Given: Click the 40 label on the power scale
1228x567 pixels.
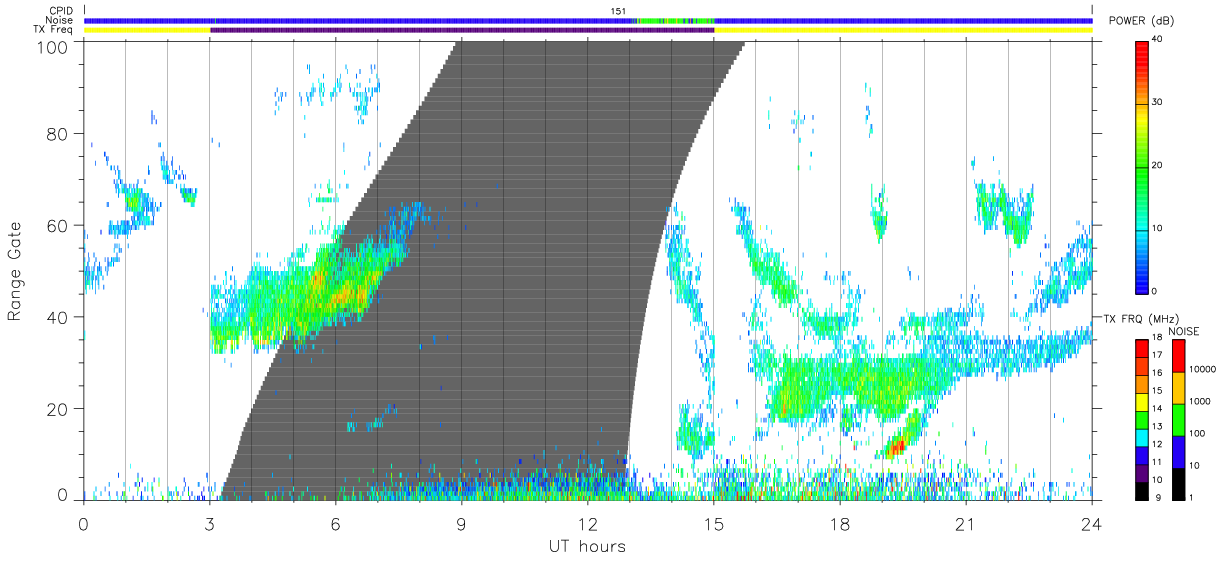Looking at the screenshot, I should pos(1158,40).
